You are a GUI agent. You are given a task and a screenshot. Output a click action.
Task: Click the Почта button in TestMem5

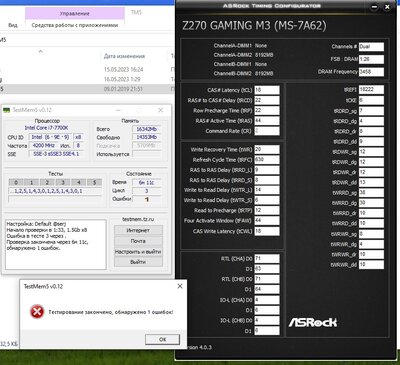(x=138, y=241)
